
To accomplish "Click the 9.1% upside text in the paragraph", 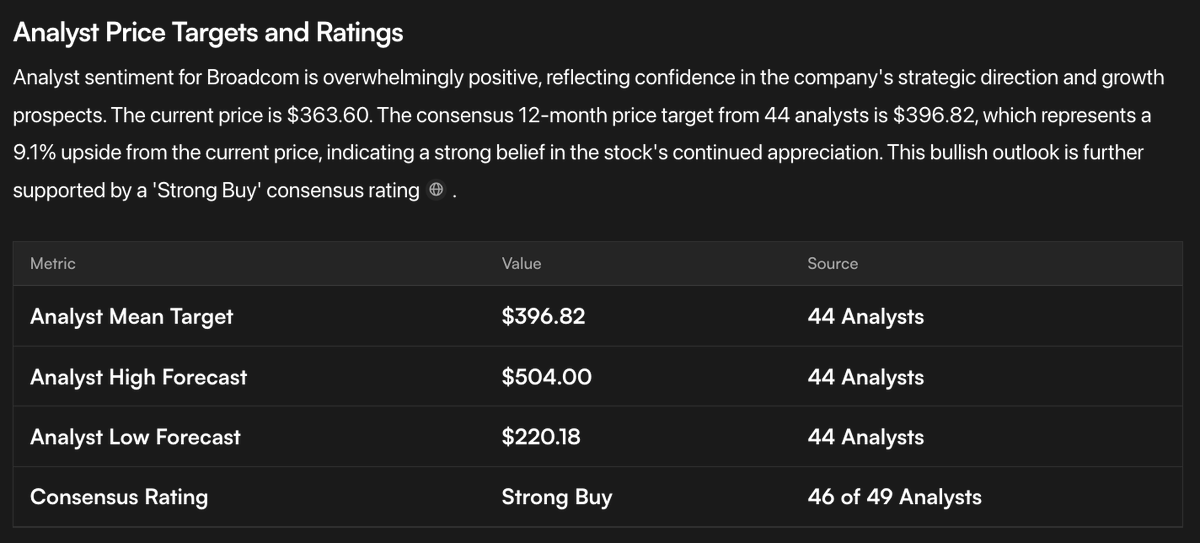I will [x=37, y=153].
